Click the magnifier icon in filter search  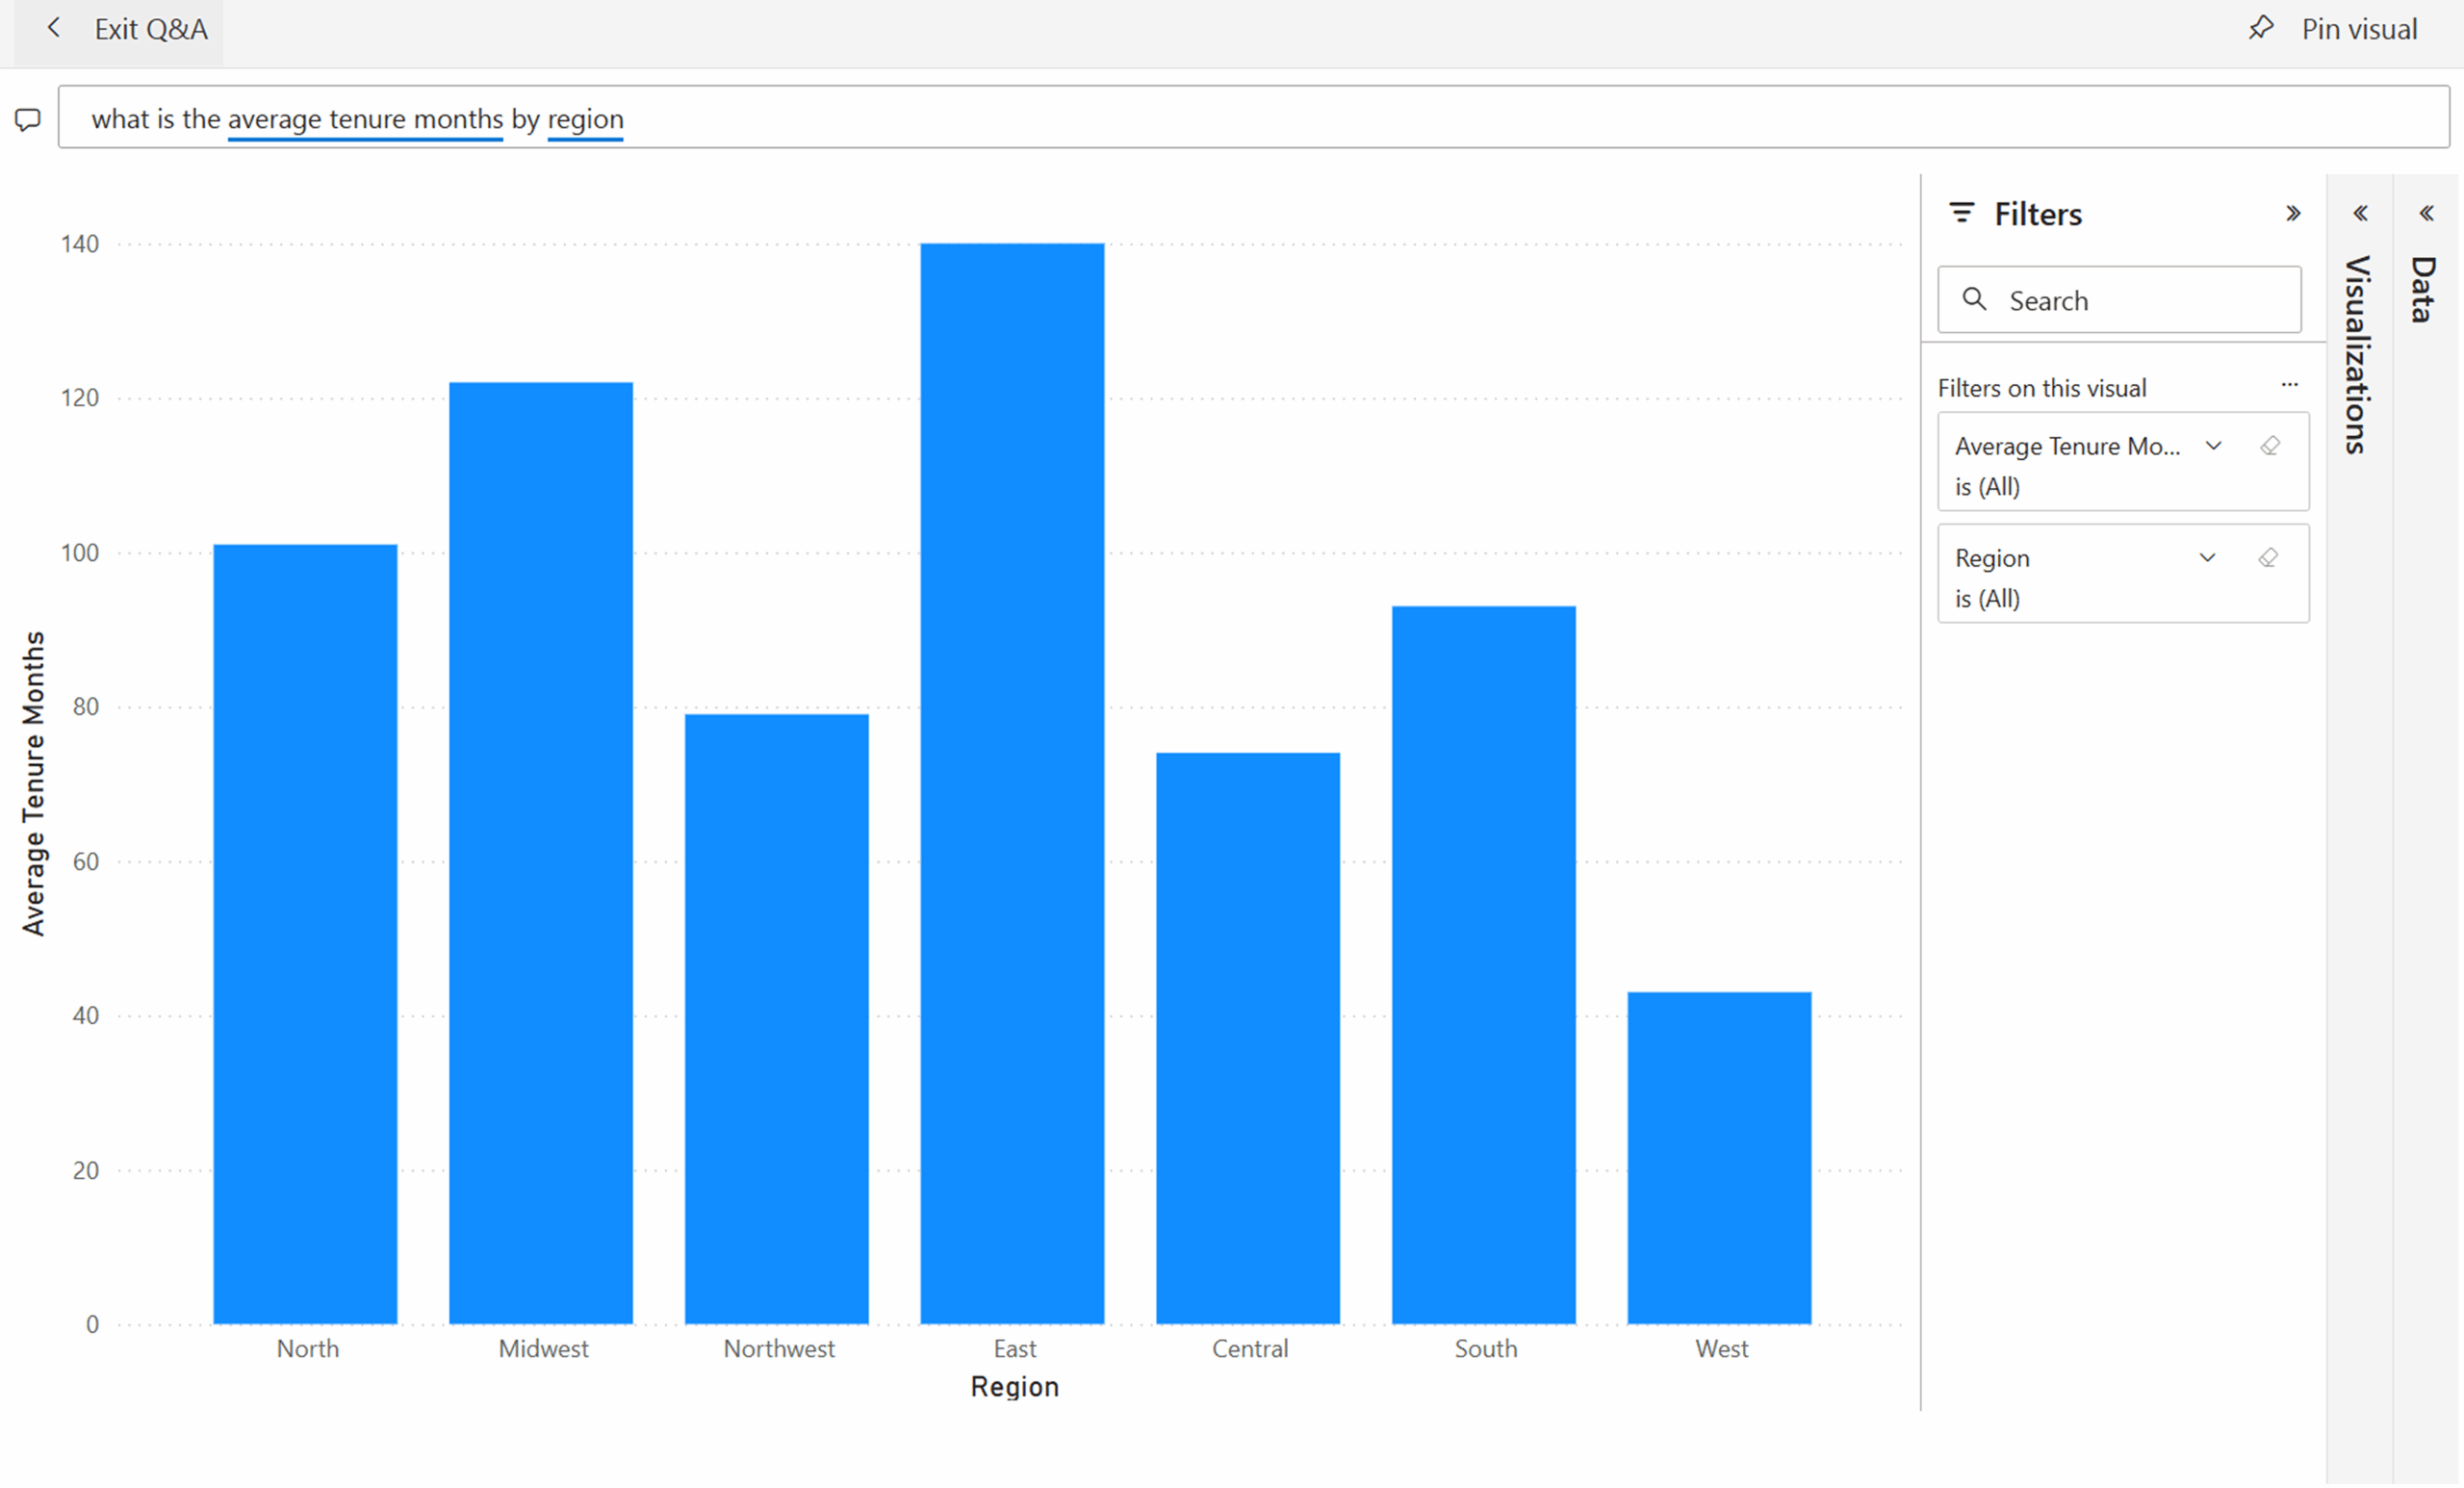(x=1974, y=299)
